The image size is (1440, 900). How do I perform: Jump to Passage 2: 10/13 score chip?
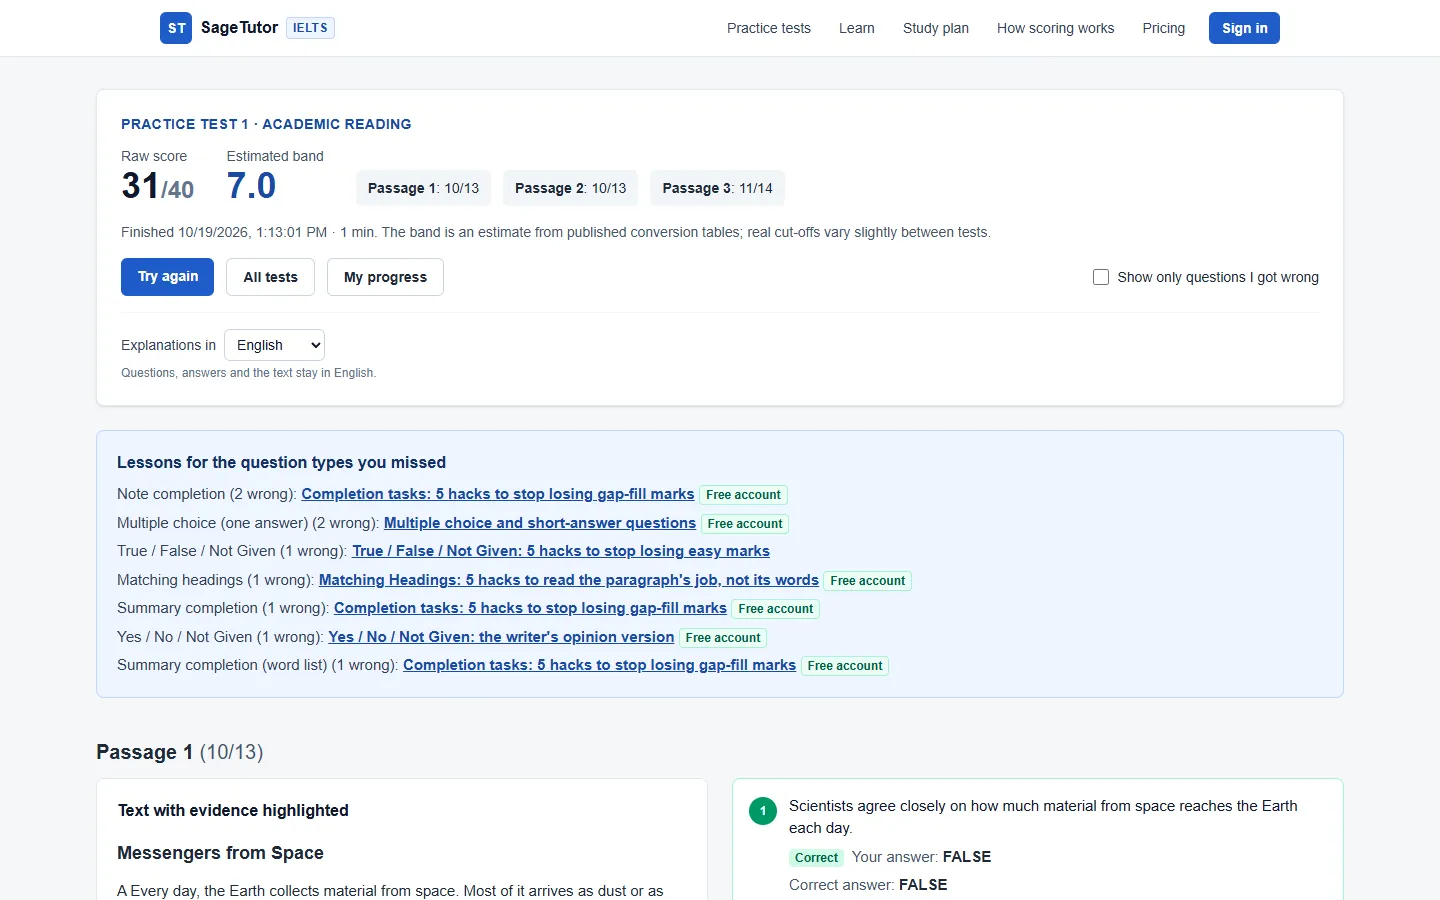click(570, 188)
